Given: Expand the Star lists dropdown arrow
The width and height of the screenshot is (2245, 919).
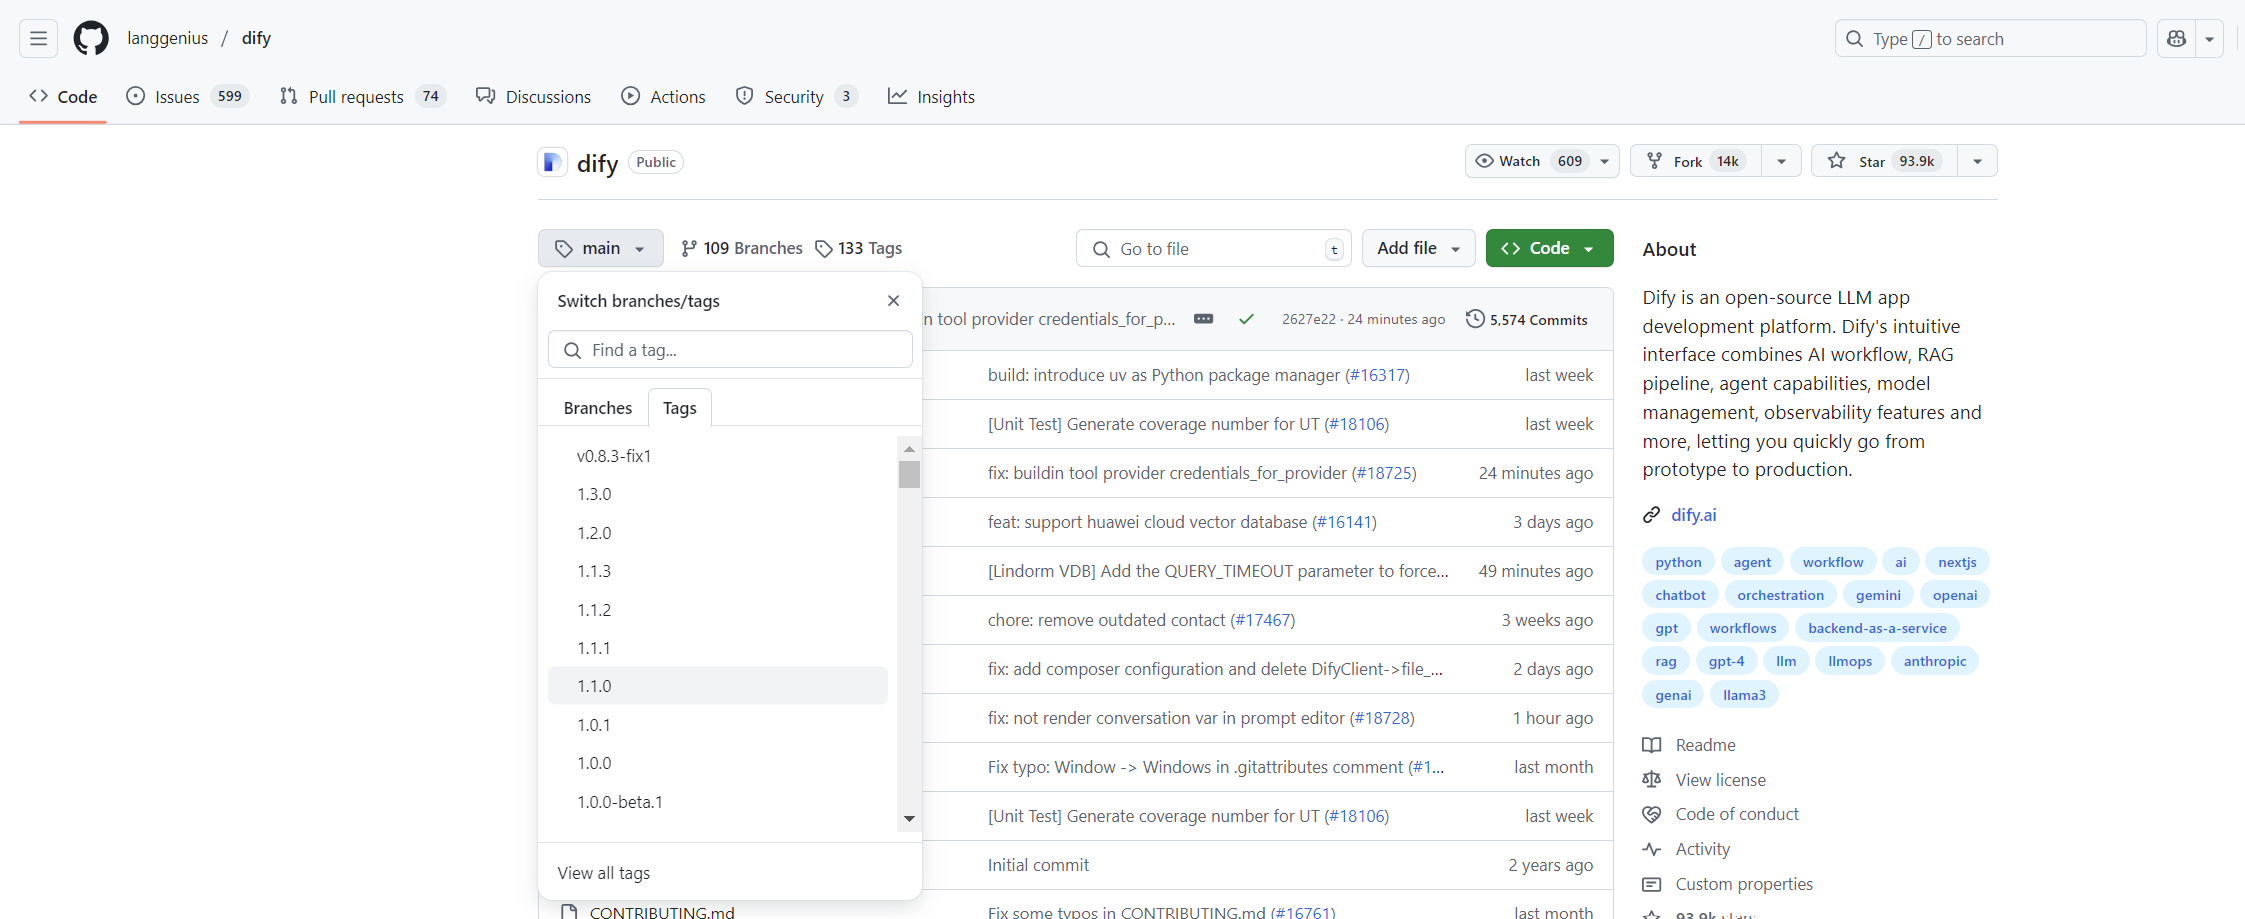Looking at the screenshot, I should point(1977,161).
